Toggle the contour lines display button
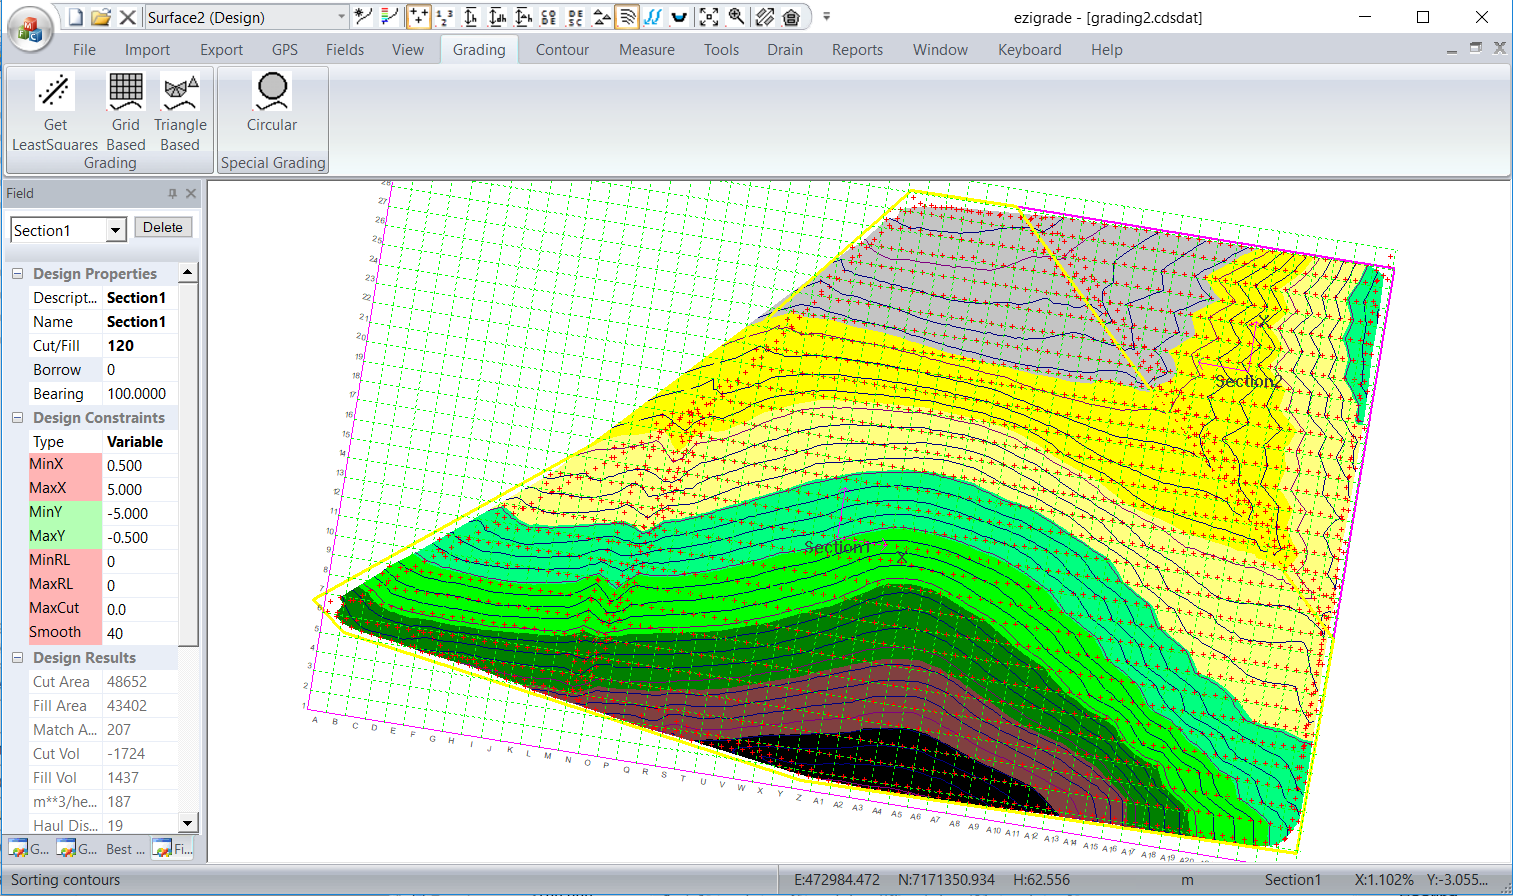 [627, 17]
